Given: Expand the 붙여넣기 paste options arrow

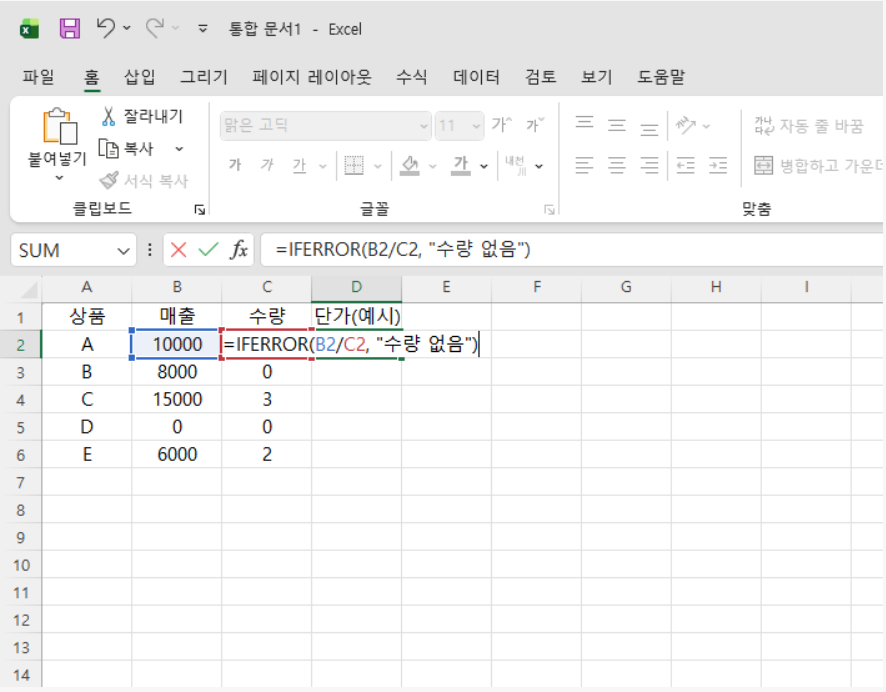Looking at the screenshot, I should pos(58,178).
